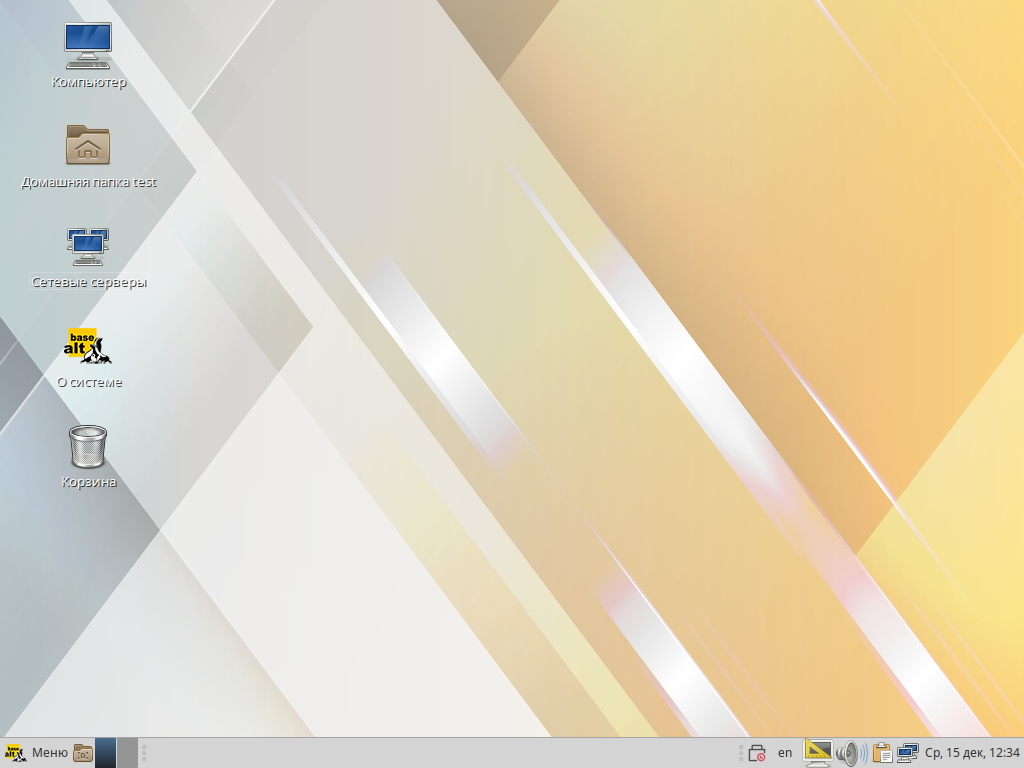Select the Корзина trash bin icon
The width and height of the screenshot is (1024, 768).
click(x=88, y=446)
